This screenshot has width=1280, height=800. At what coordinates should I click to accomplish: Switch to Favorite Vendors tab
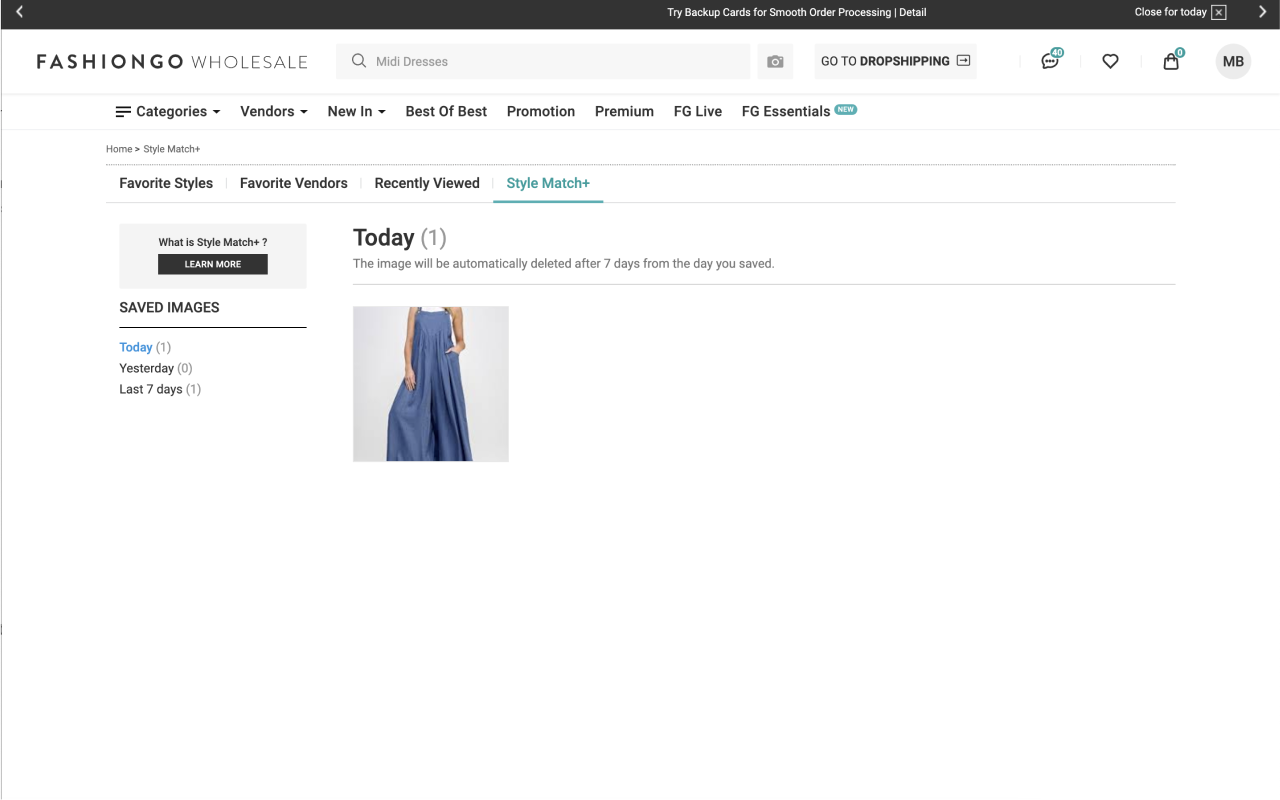tap(294, 183)
